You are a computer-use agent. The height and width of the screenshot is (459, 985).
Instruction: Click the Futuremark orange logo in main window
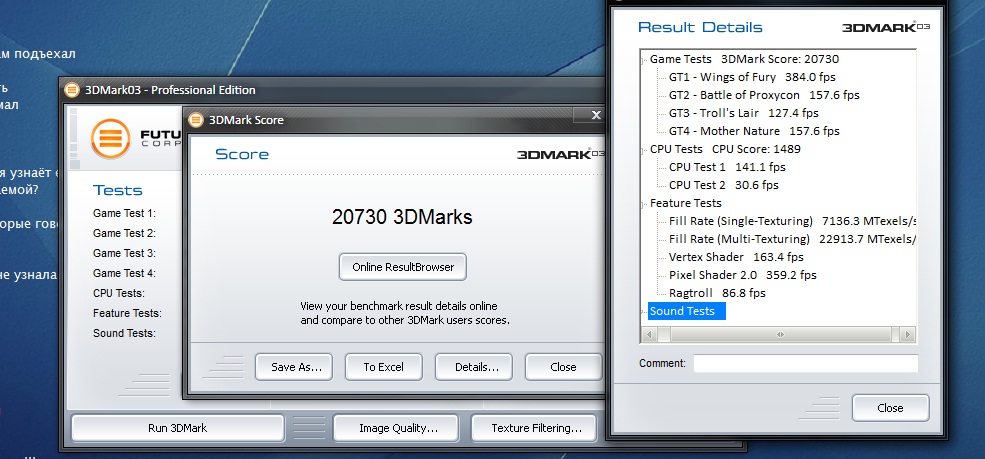[111, 139]
